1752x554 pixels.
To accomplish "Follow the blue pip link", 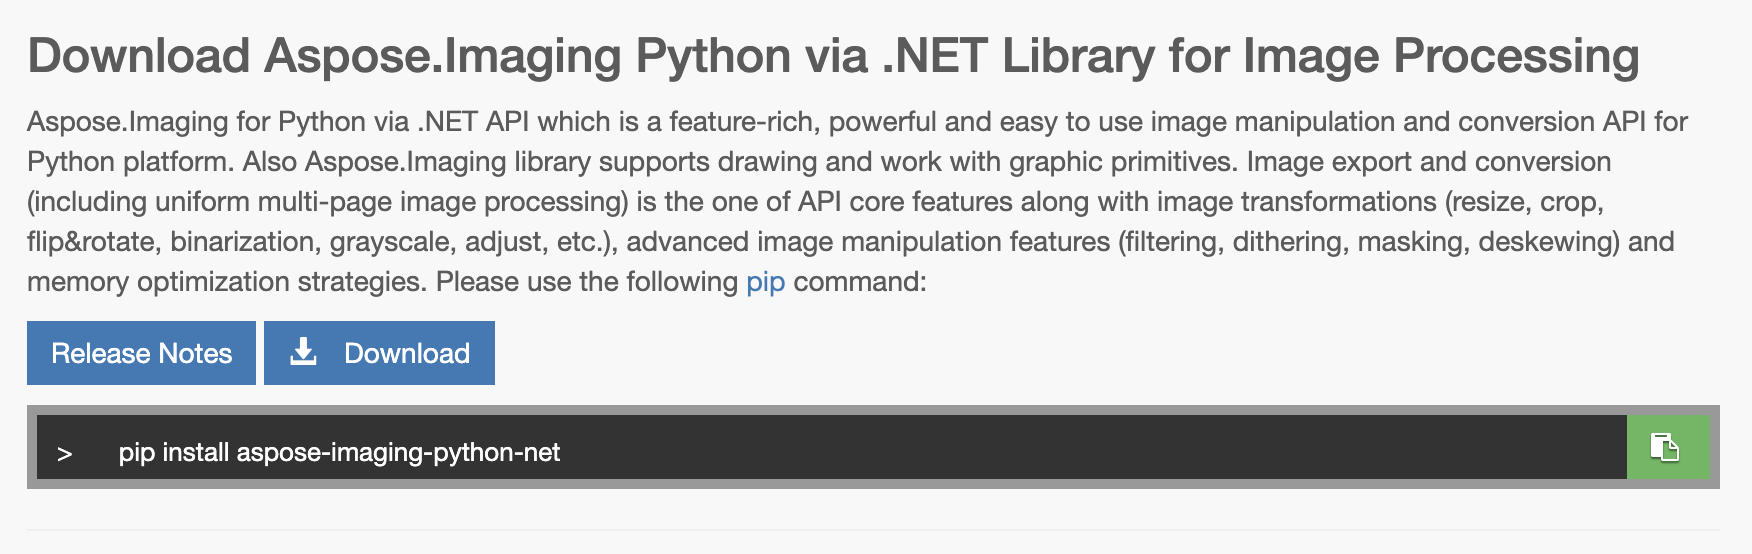I will click(x=765, y=282).
